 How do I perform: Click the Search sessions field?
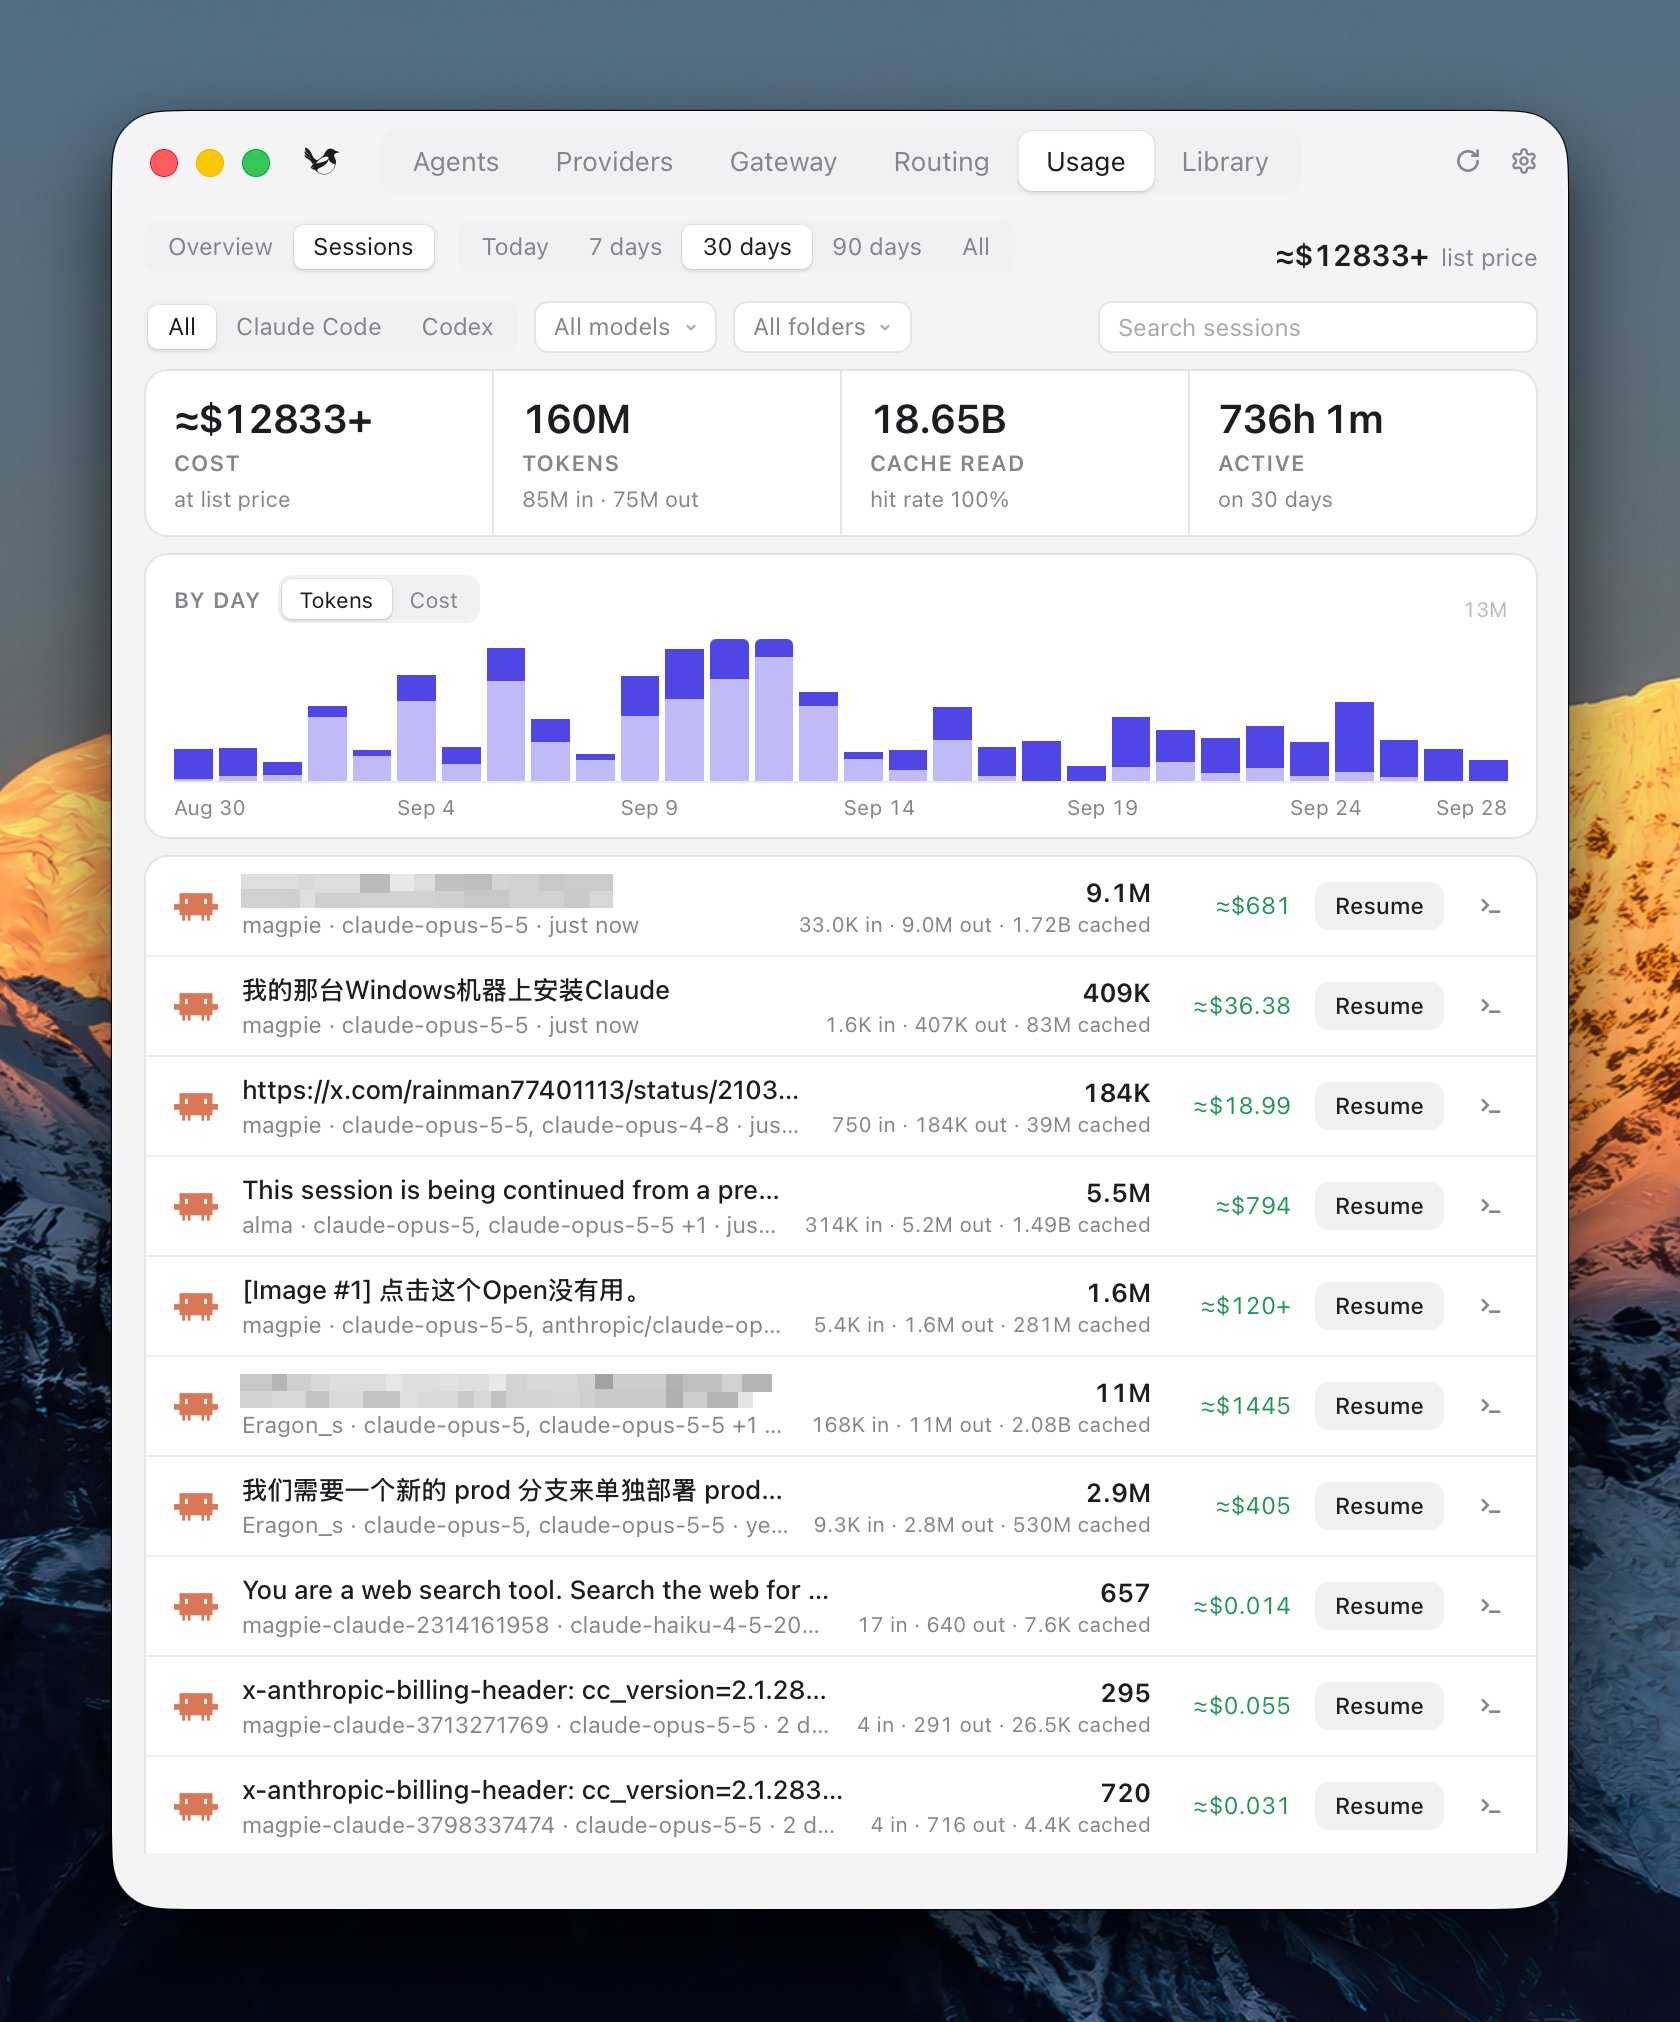pyautogui.click(x=1317, y=327)
